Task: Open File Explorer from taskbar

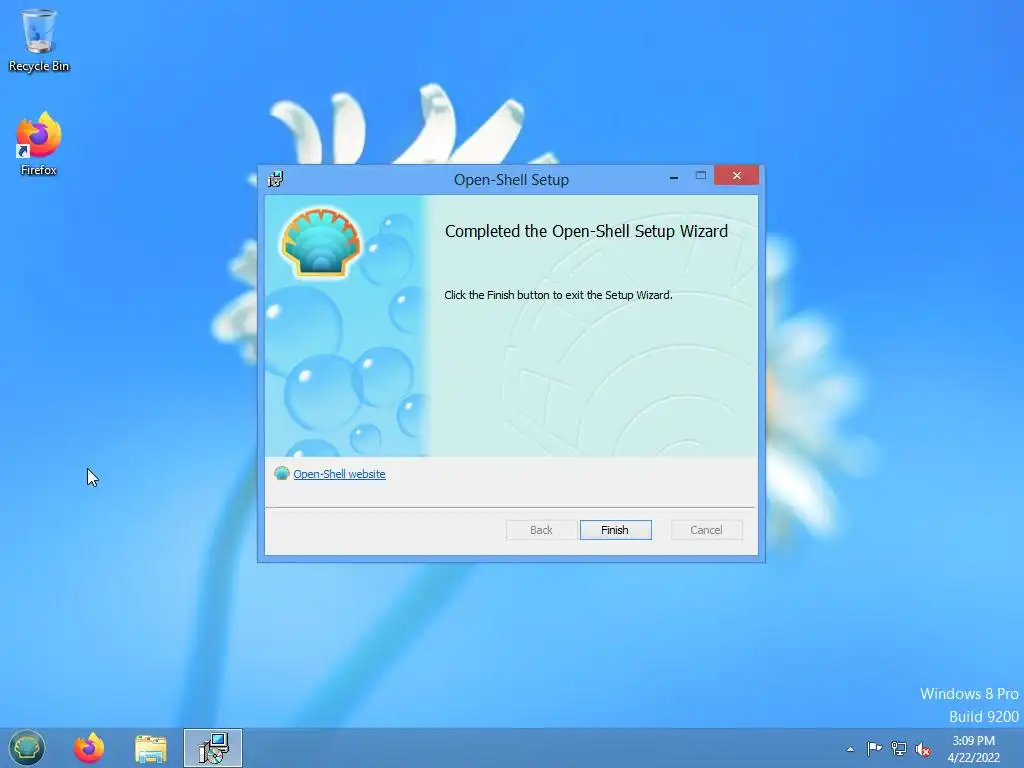Action: pyautogui.click(x=151, y=749)
